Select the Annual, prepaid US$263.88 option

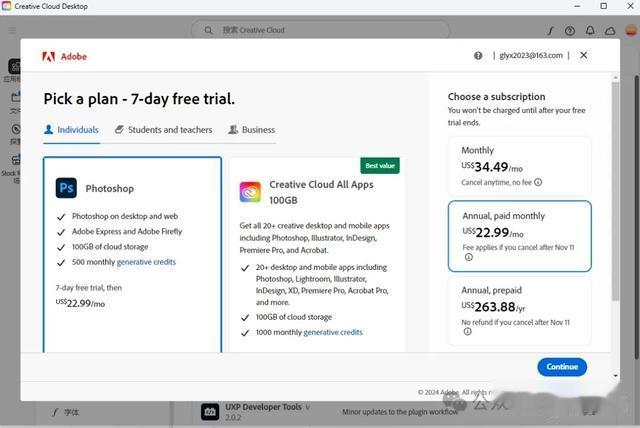click(519, 311)
